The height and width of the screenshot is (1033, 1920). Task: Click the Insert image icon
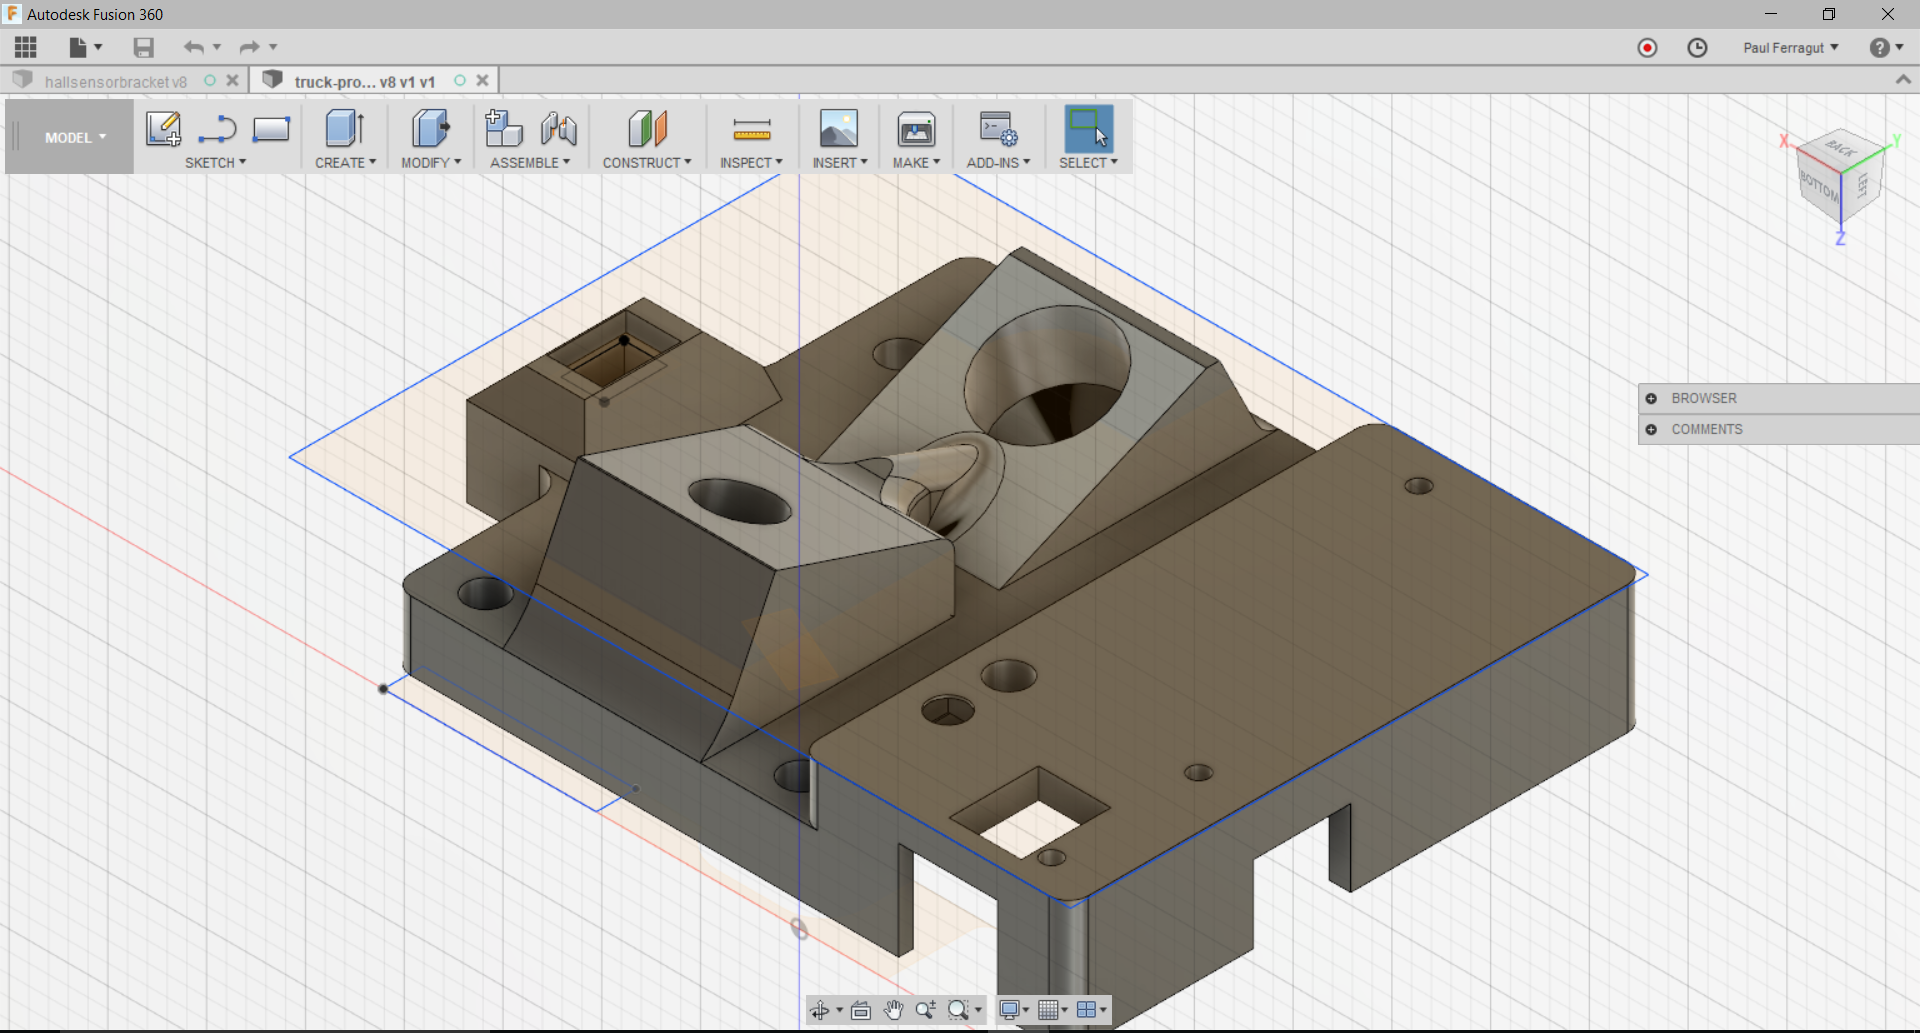tap(839, 129)
